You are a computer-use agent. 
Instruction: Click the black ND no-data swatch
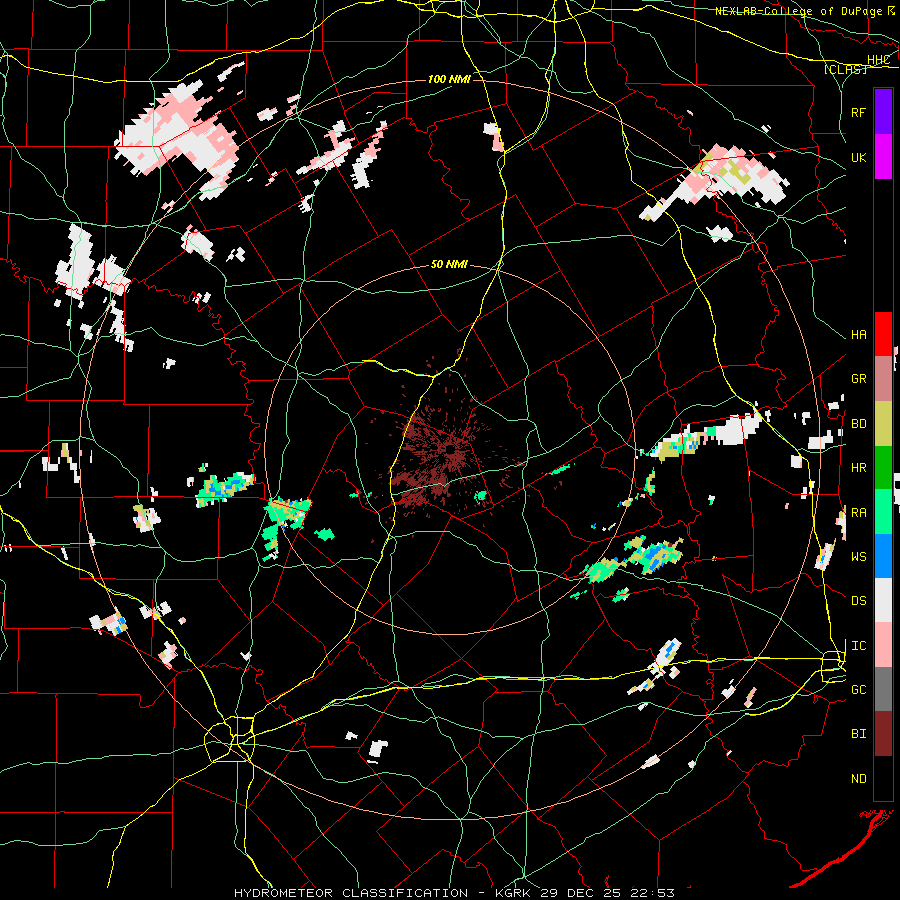point(883,778)
